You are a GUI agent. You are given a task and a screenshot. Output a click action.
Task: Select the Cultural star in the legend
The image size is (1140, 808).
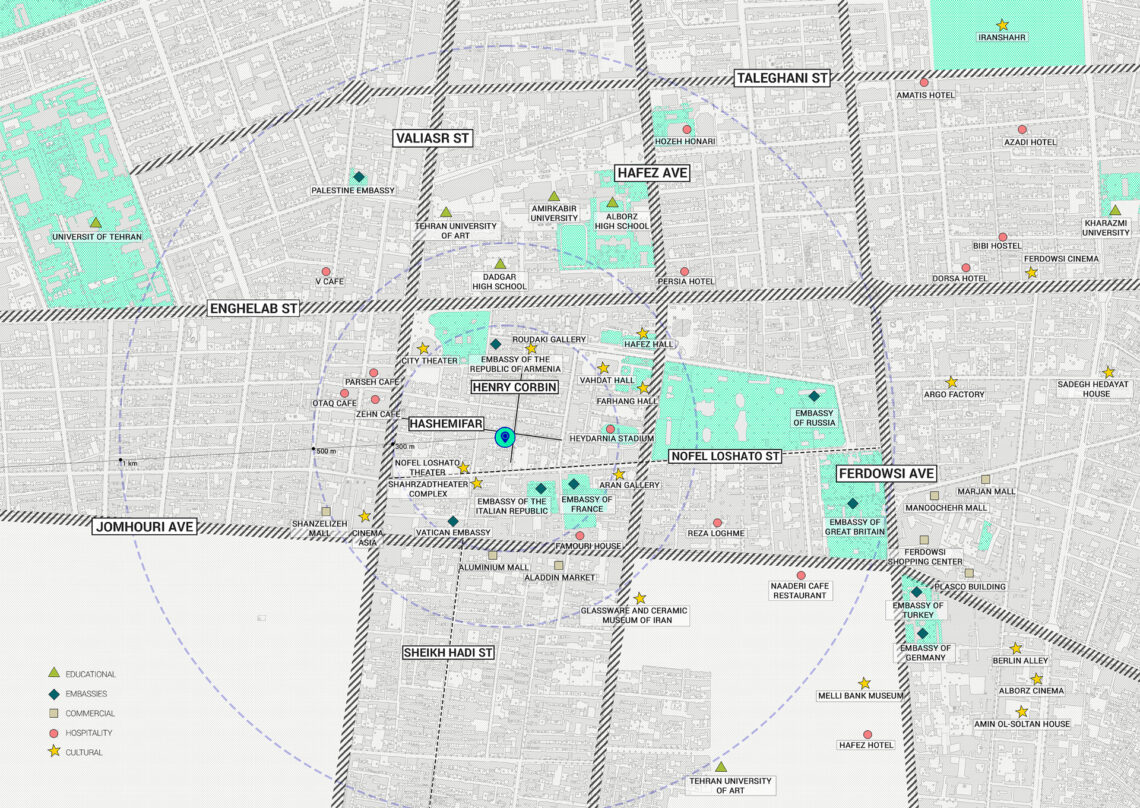(x=53, y=751)
